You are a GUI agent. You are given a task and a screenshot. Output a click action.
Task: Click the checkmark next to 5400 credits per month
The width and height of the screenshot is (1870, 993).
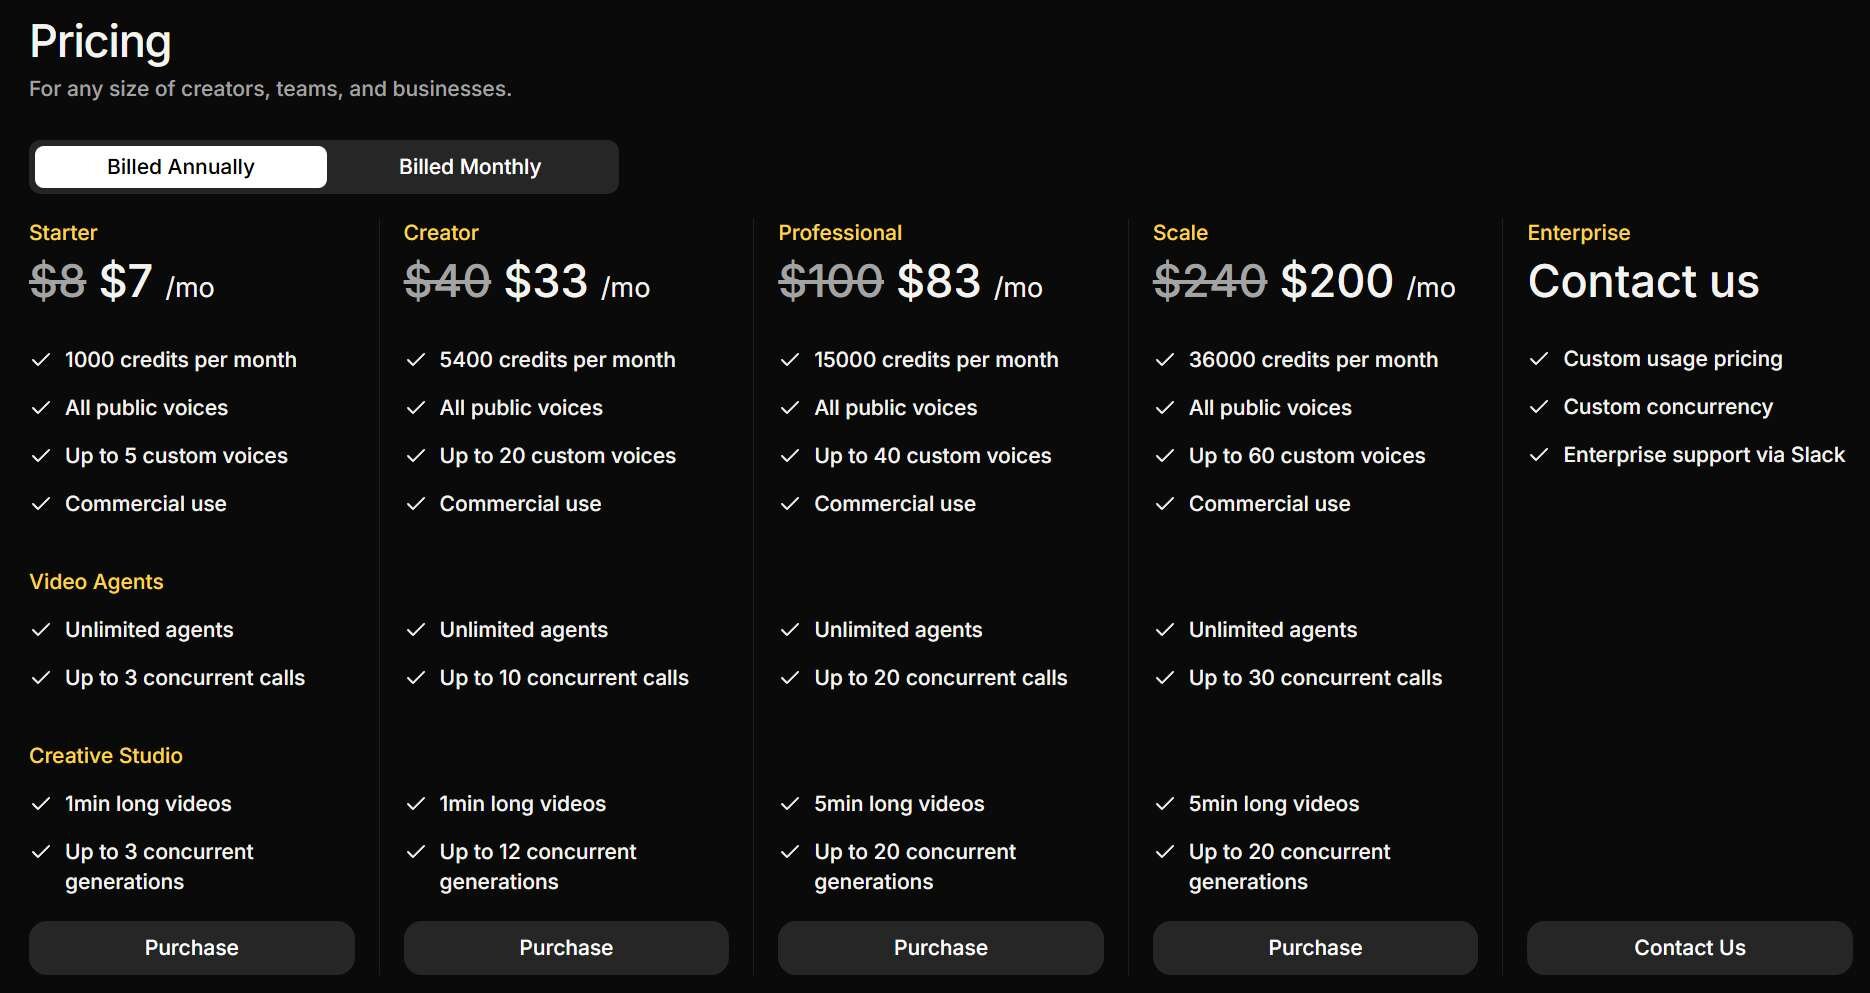click(416, 360)
